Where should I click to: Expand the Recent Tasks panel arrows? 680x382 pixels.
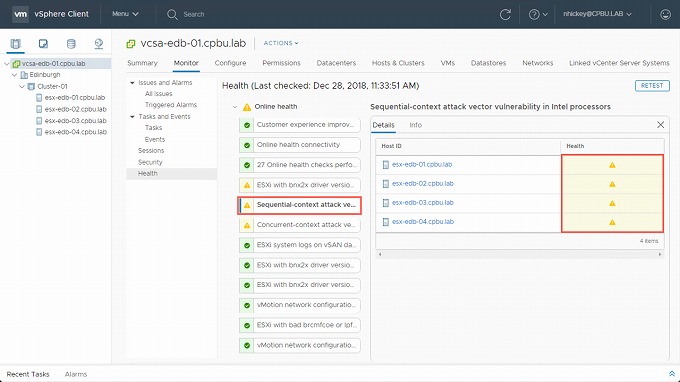click(x=672, y=374)
